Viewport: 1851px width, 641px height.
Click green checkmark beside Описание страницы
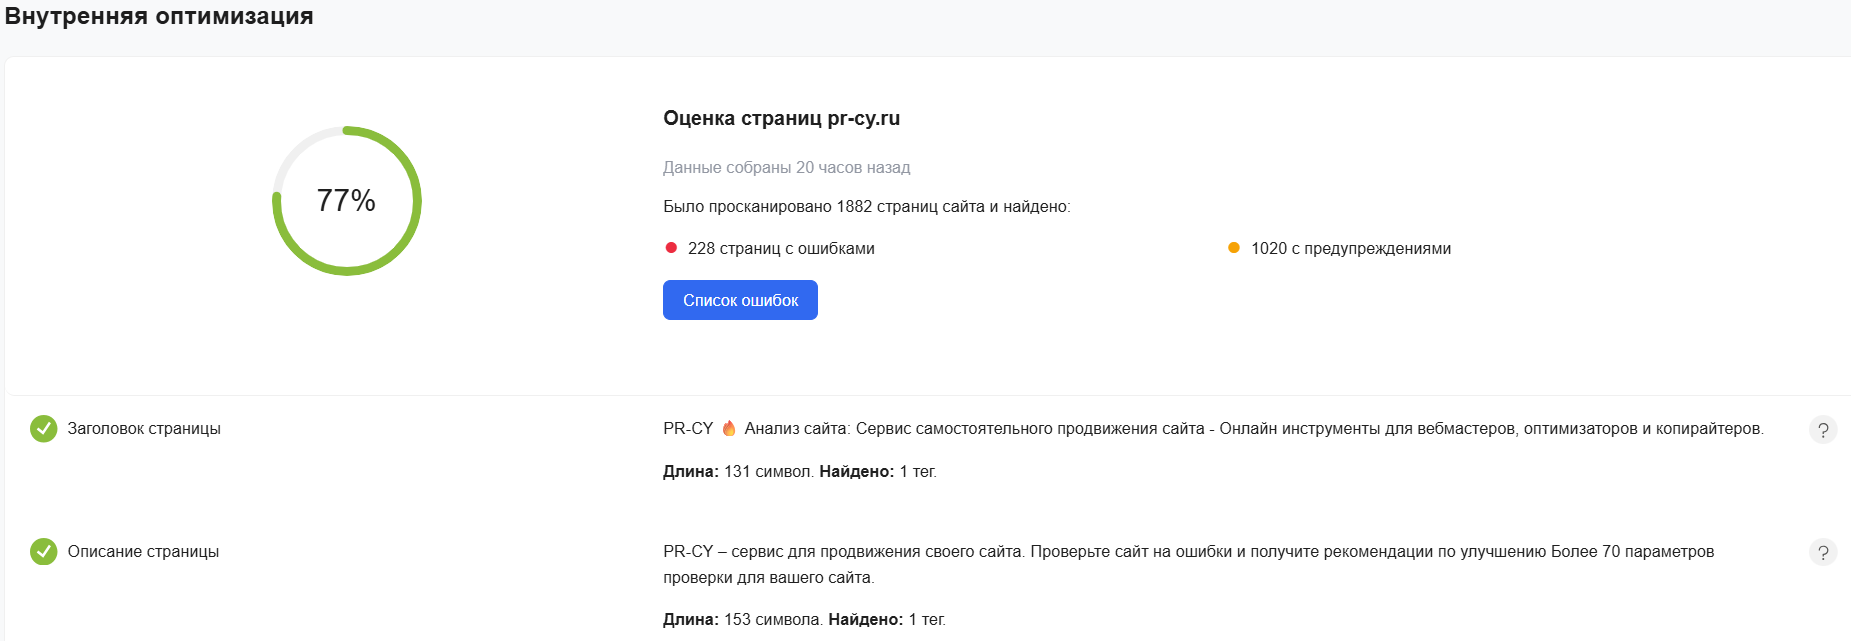click(x=43, y=552)
